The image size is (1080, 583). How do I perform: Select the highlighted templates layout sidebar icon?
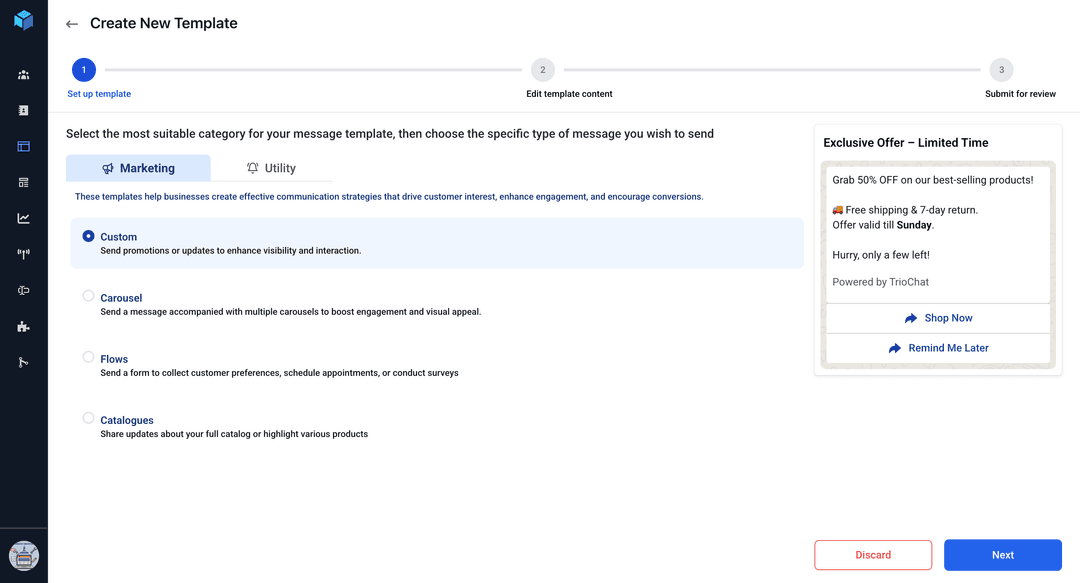point(23,147)
